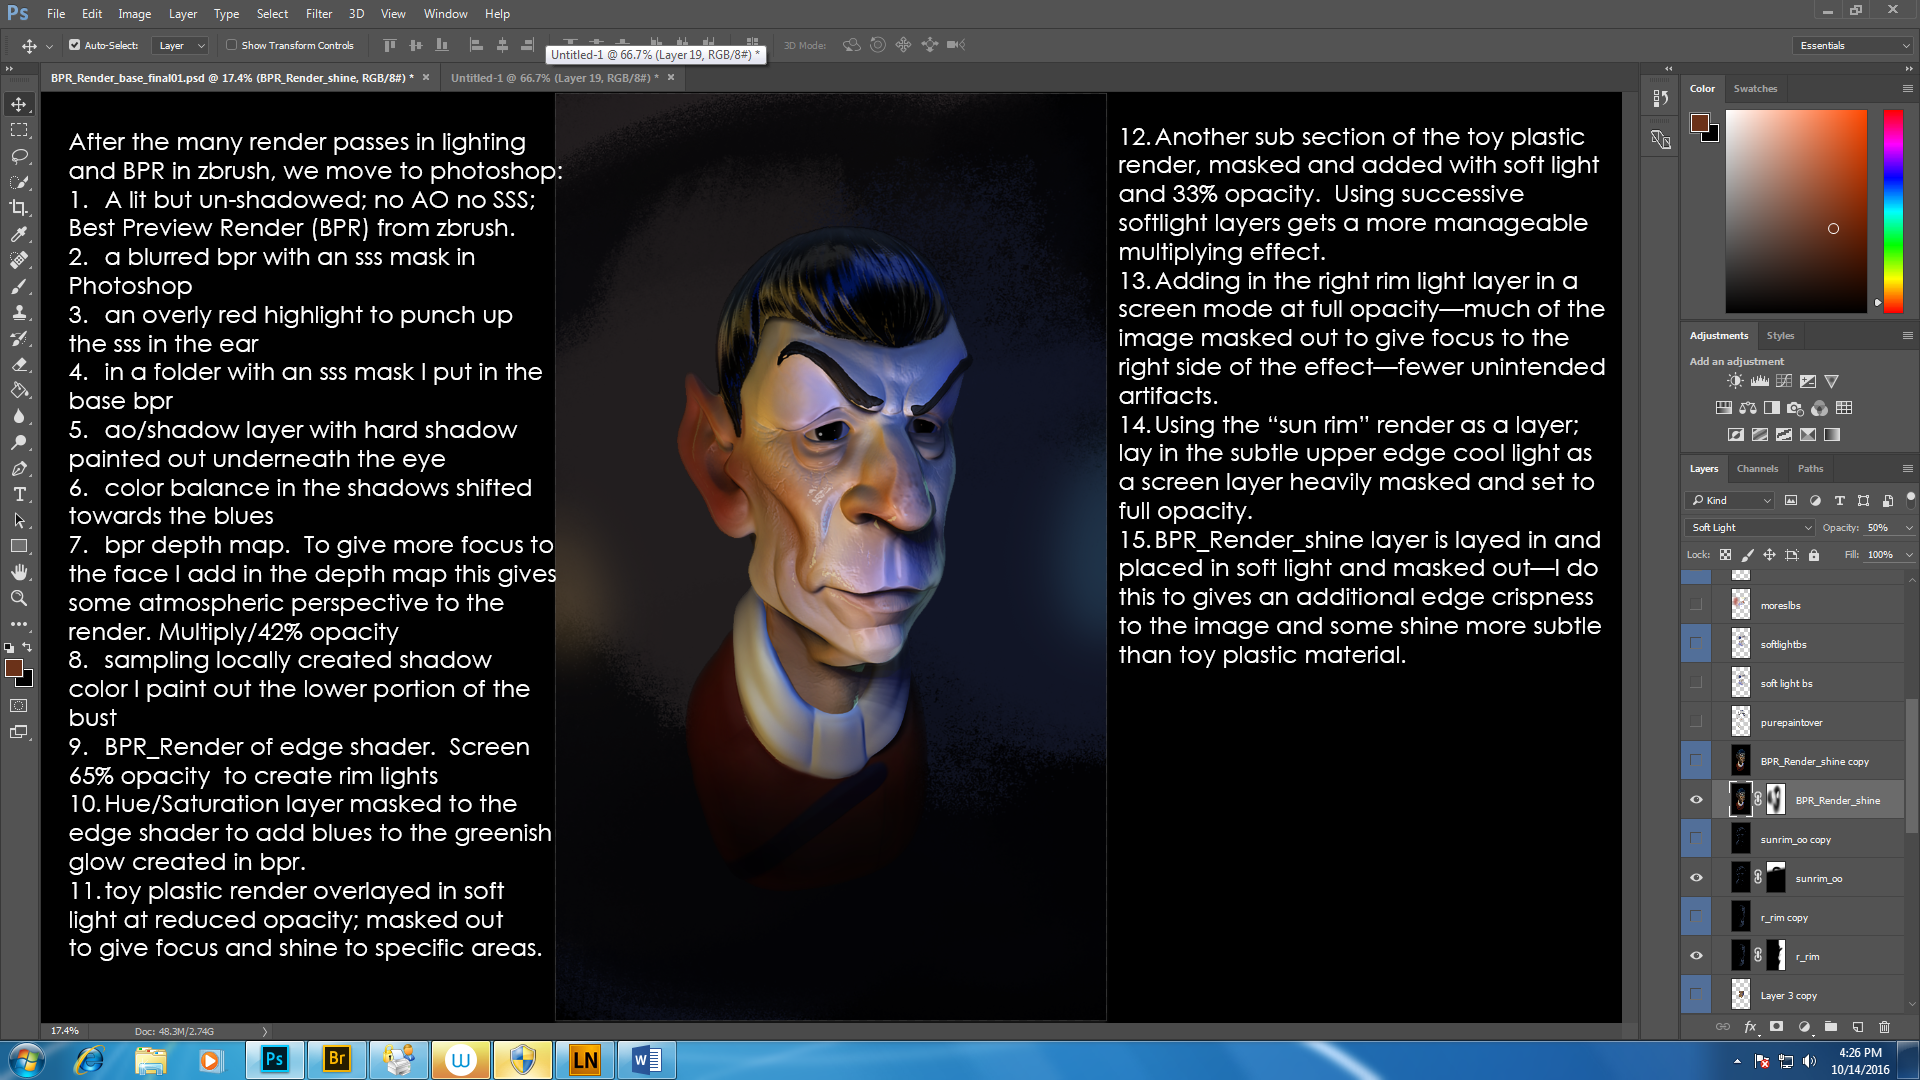
Task: Create a new layer
Action: [1857, 1026]
